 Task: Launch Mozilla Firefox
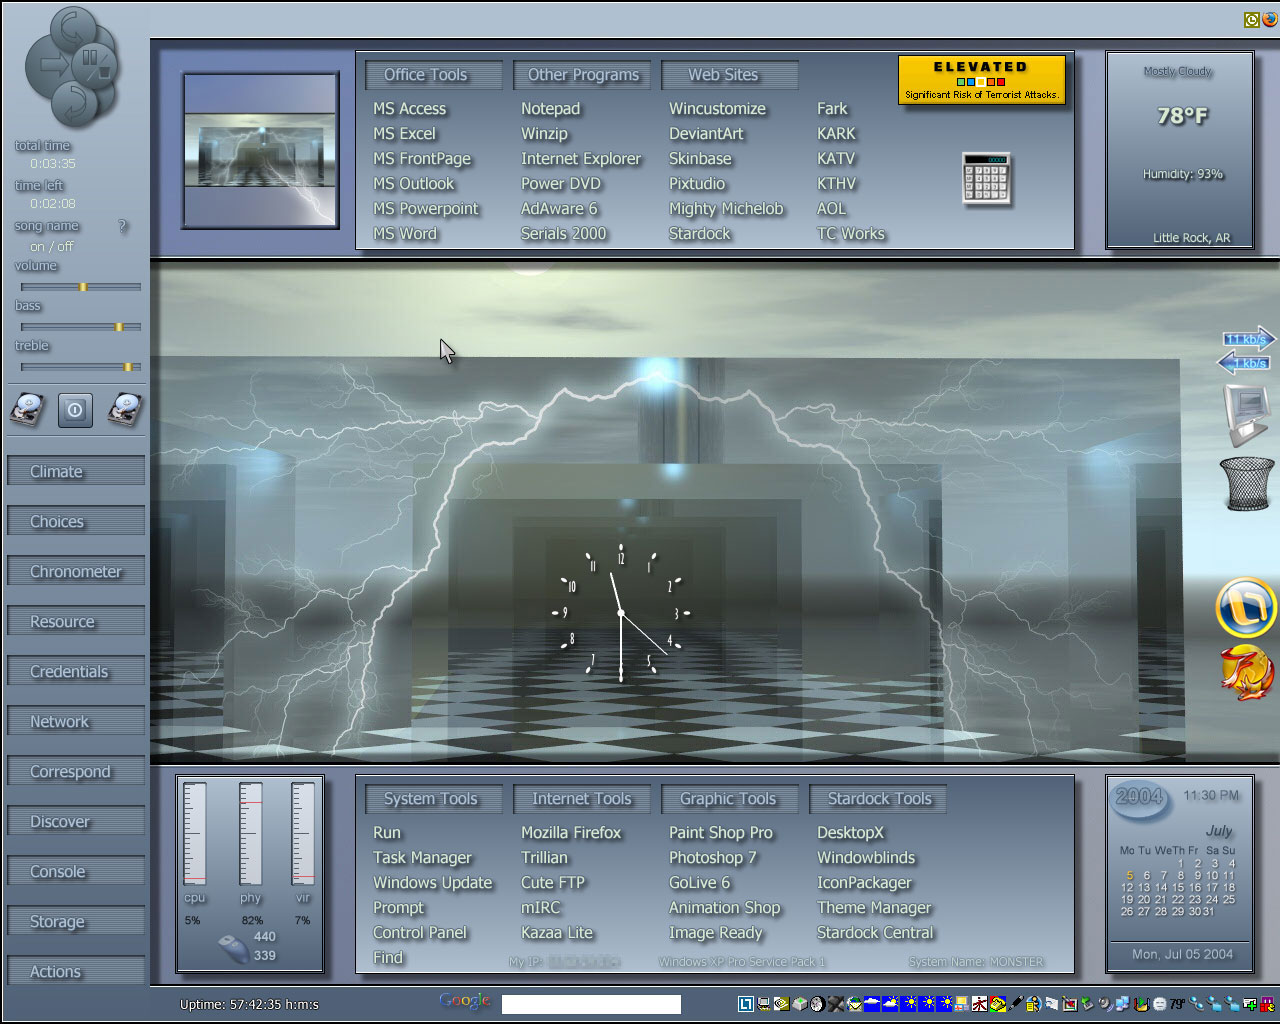tap(571, 833)
